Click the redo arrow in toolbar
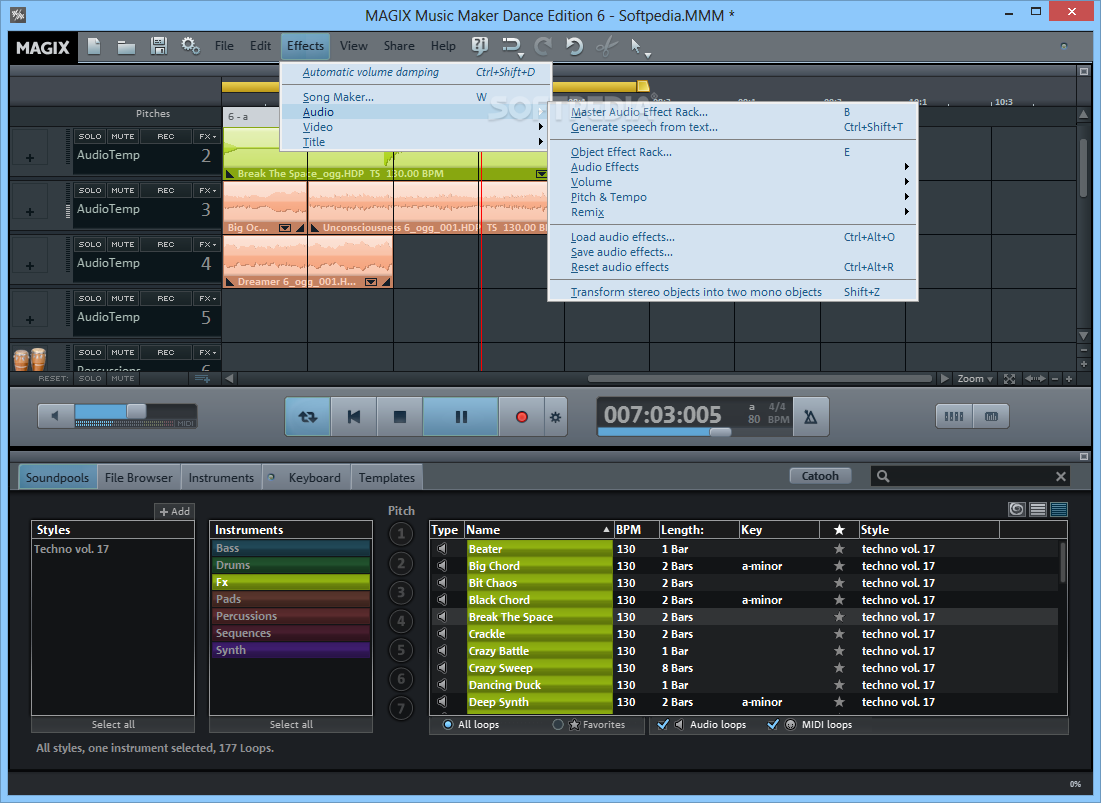The width and height of the screenshot is (1101, 803). click(x=543, y=46)
